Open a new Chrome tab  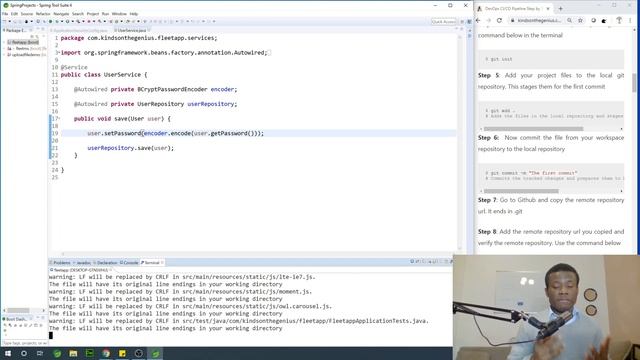tap(560, 9)
